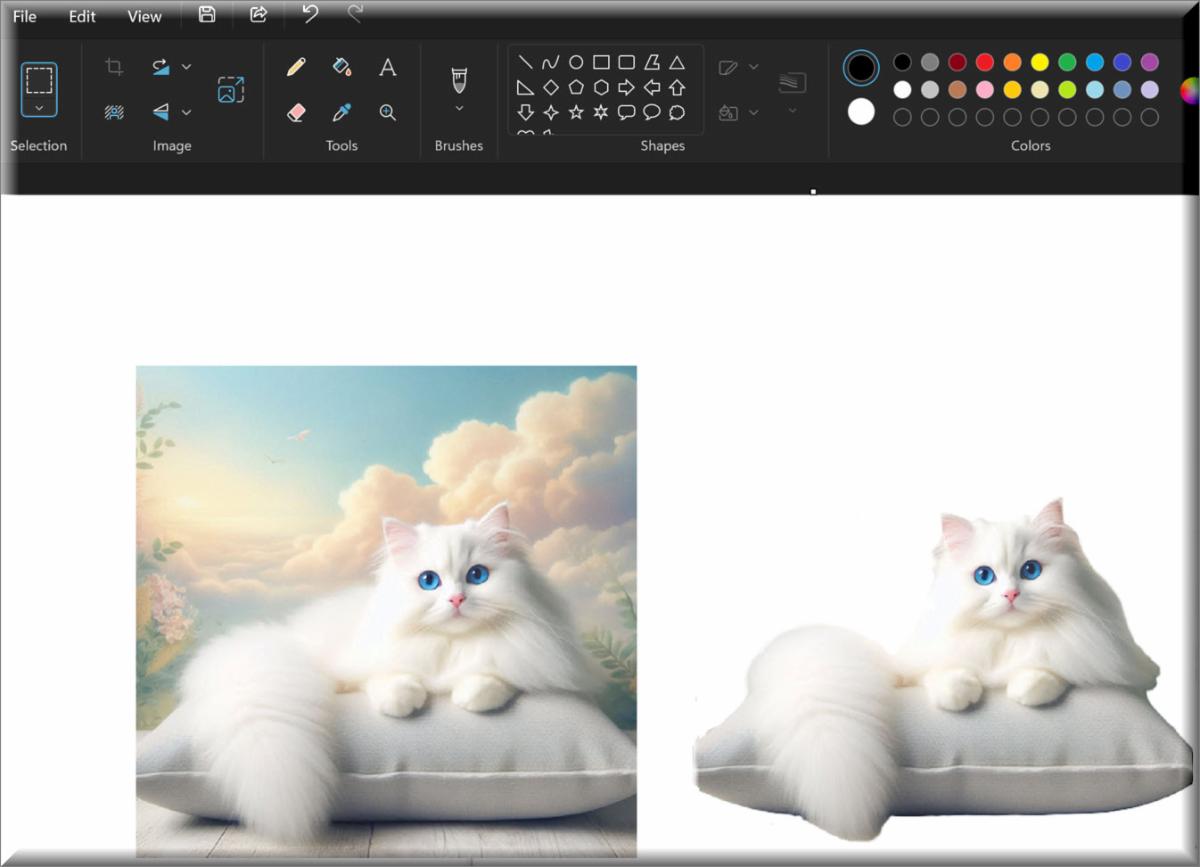This screenshot has width=1200, height=867.
Task: Set Color 1 black as active
Action: tap(861, 68)
